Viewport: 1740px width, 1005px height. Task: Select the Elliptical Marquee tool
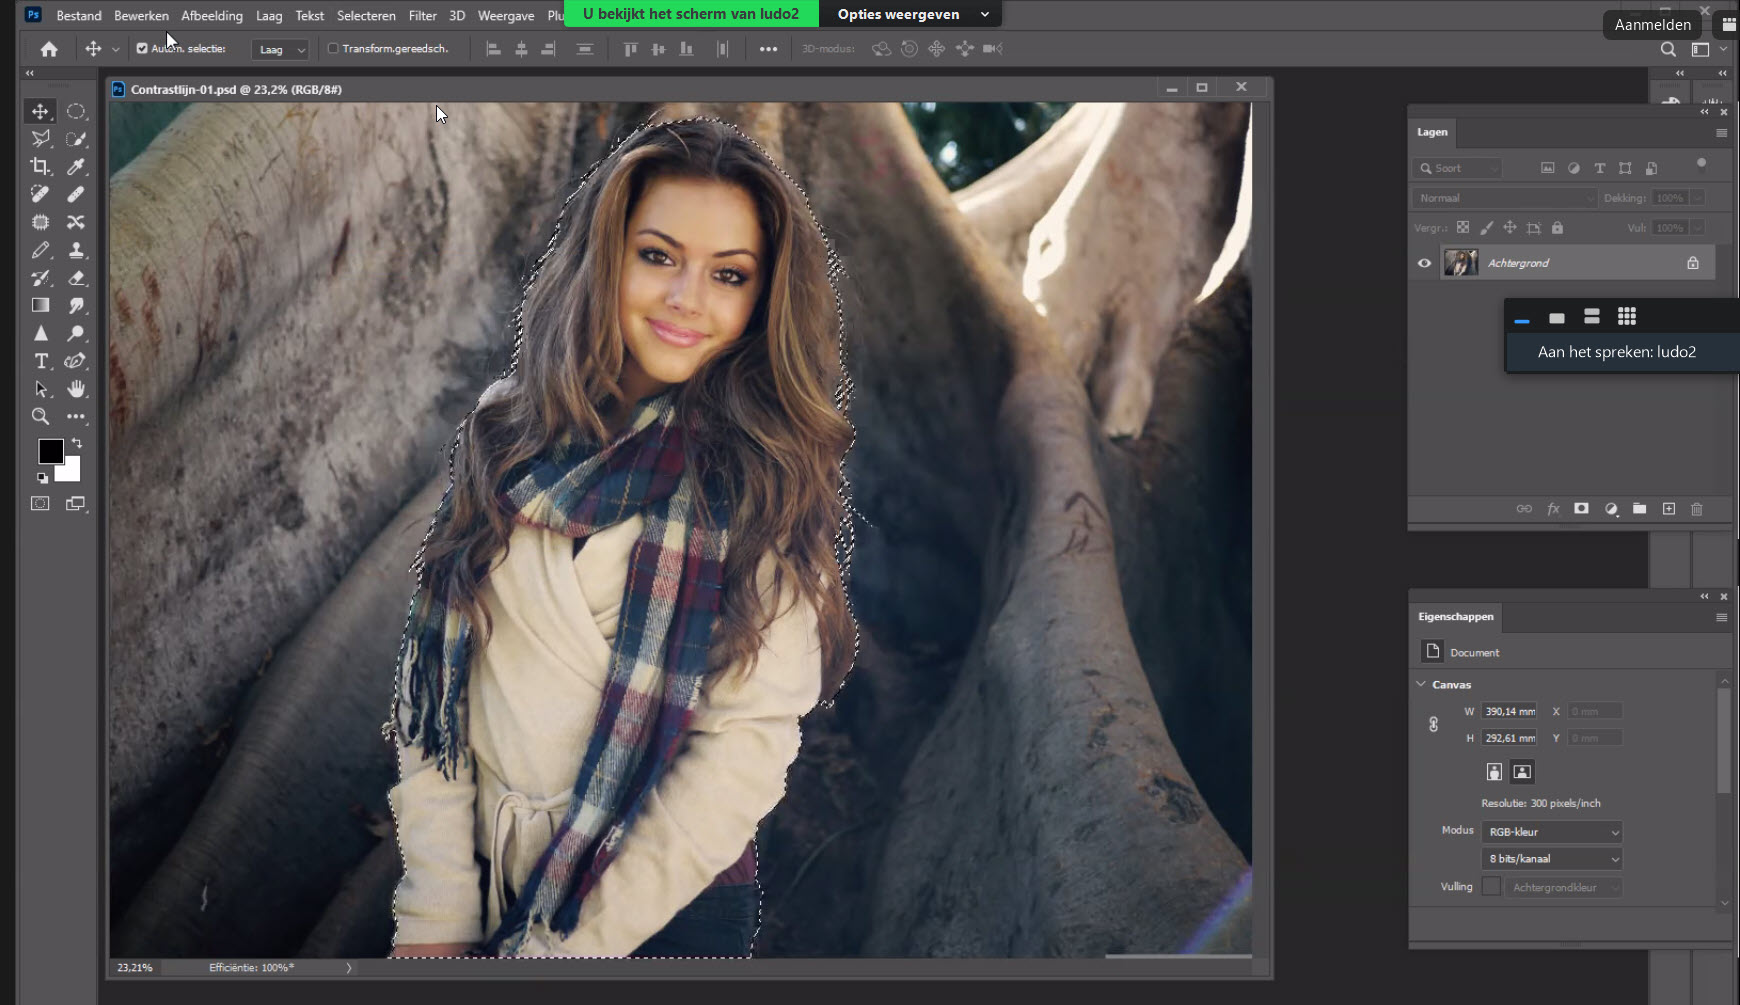tap(76, 111)
